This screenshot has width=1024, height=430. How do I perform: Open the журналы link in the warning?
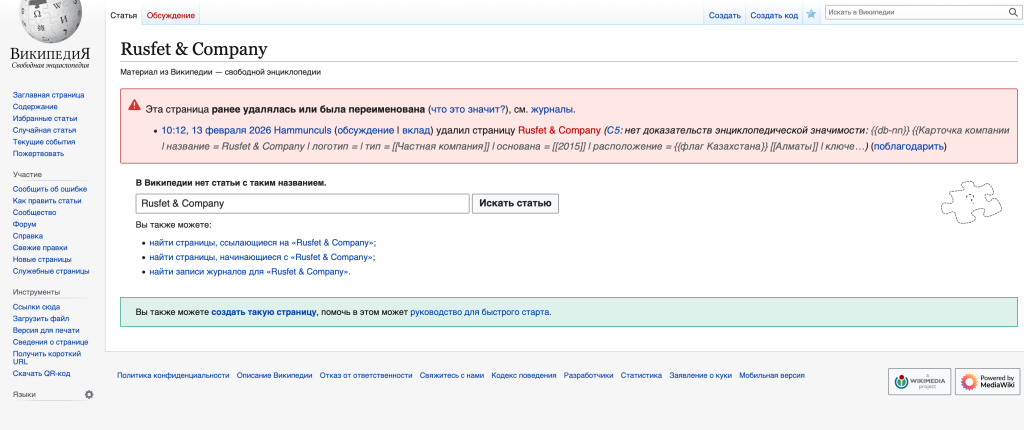[552, 109]
